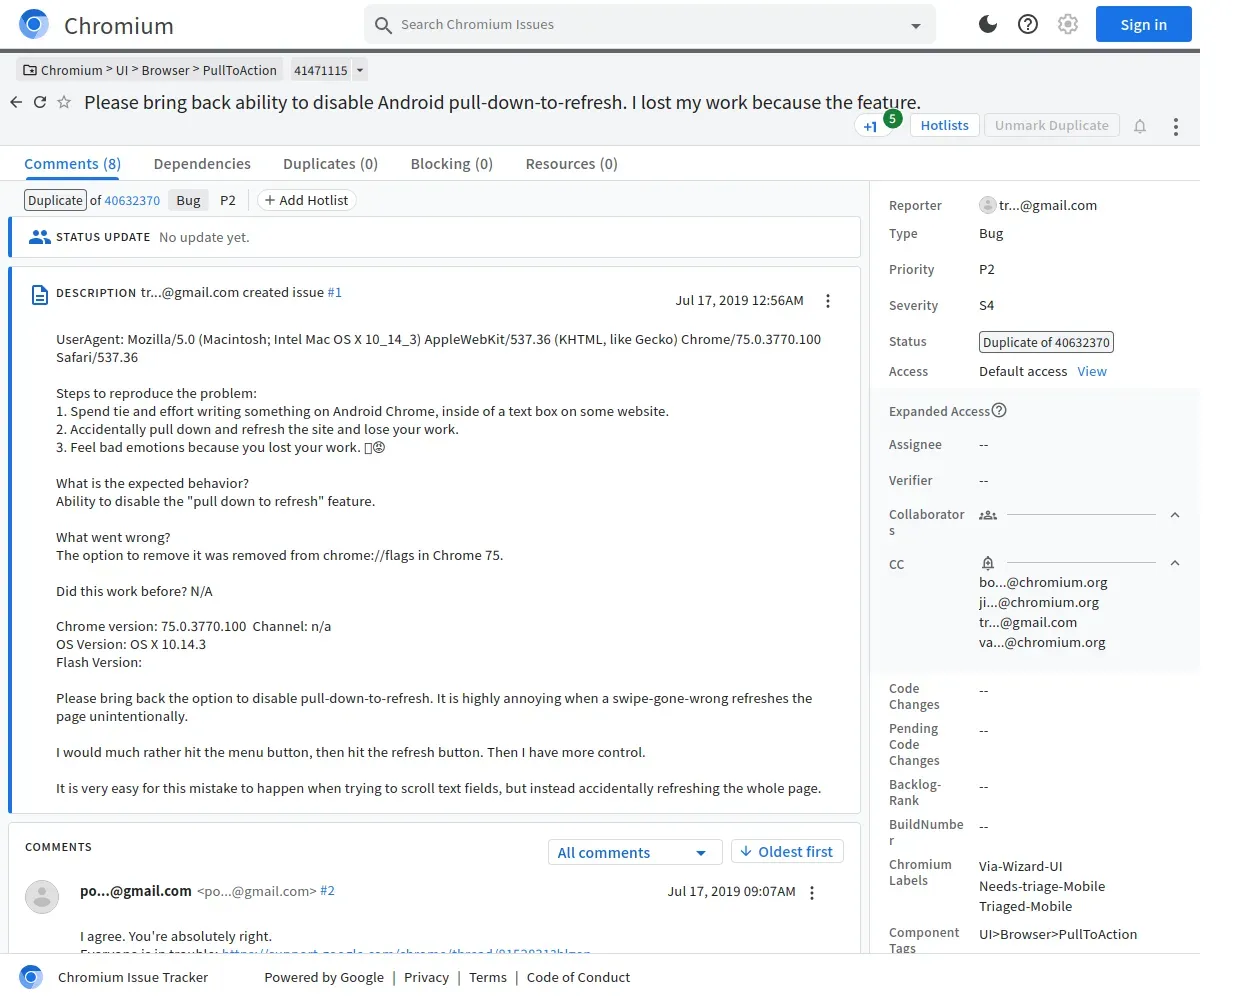The height and width of the screenshot is (1000, 1234).
Task: Open the Resources (0) tab
Action: coord(572,164)
